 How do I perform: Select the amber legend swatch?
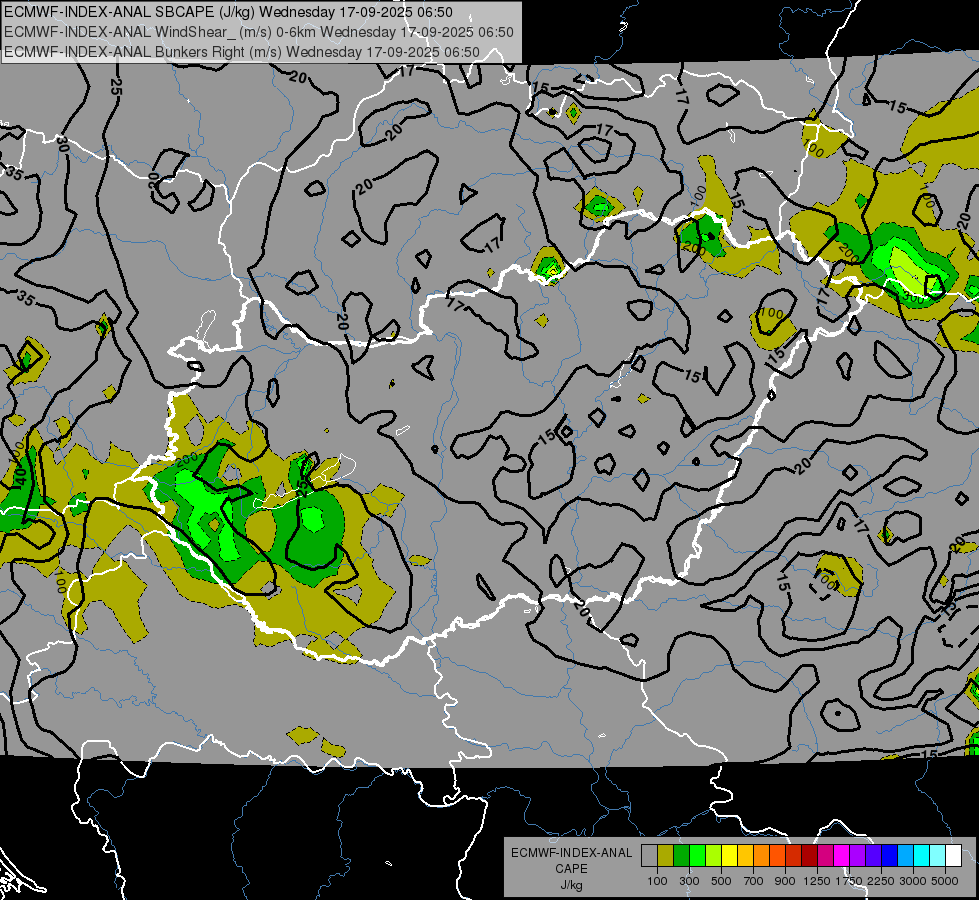tap(745, 855)
